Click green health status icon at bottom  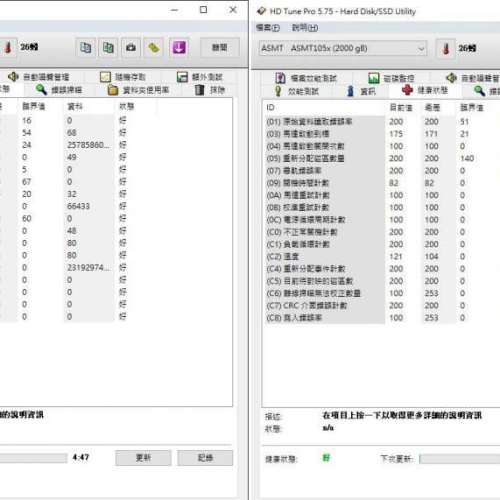point(326,458)
